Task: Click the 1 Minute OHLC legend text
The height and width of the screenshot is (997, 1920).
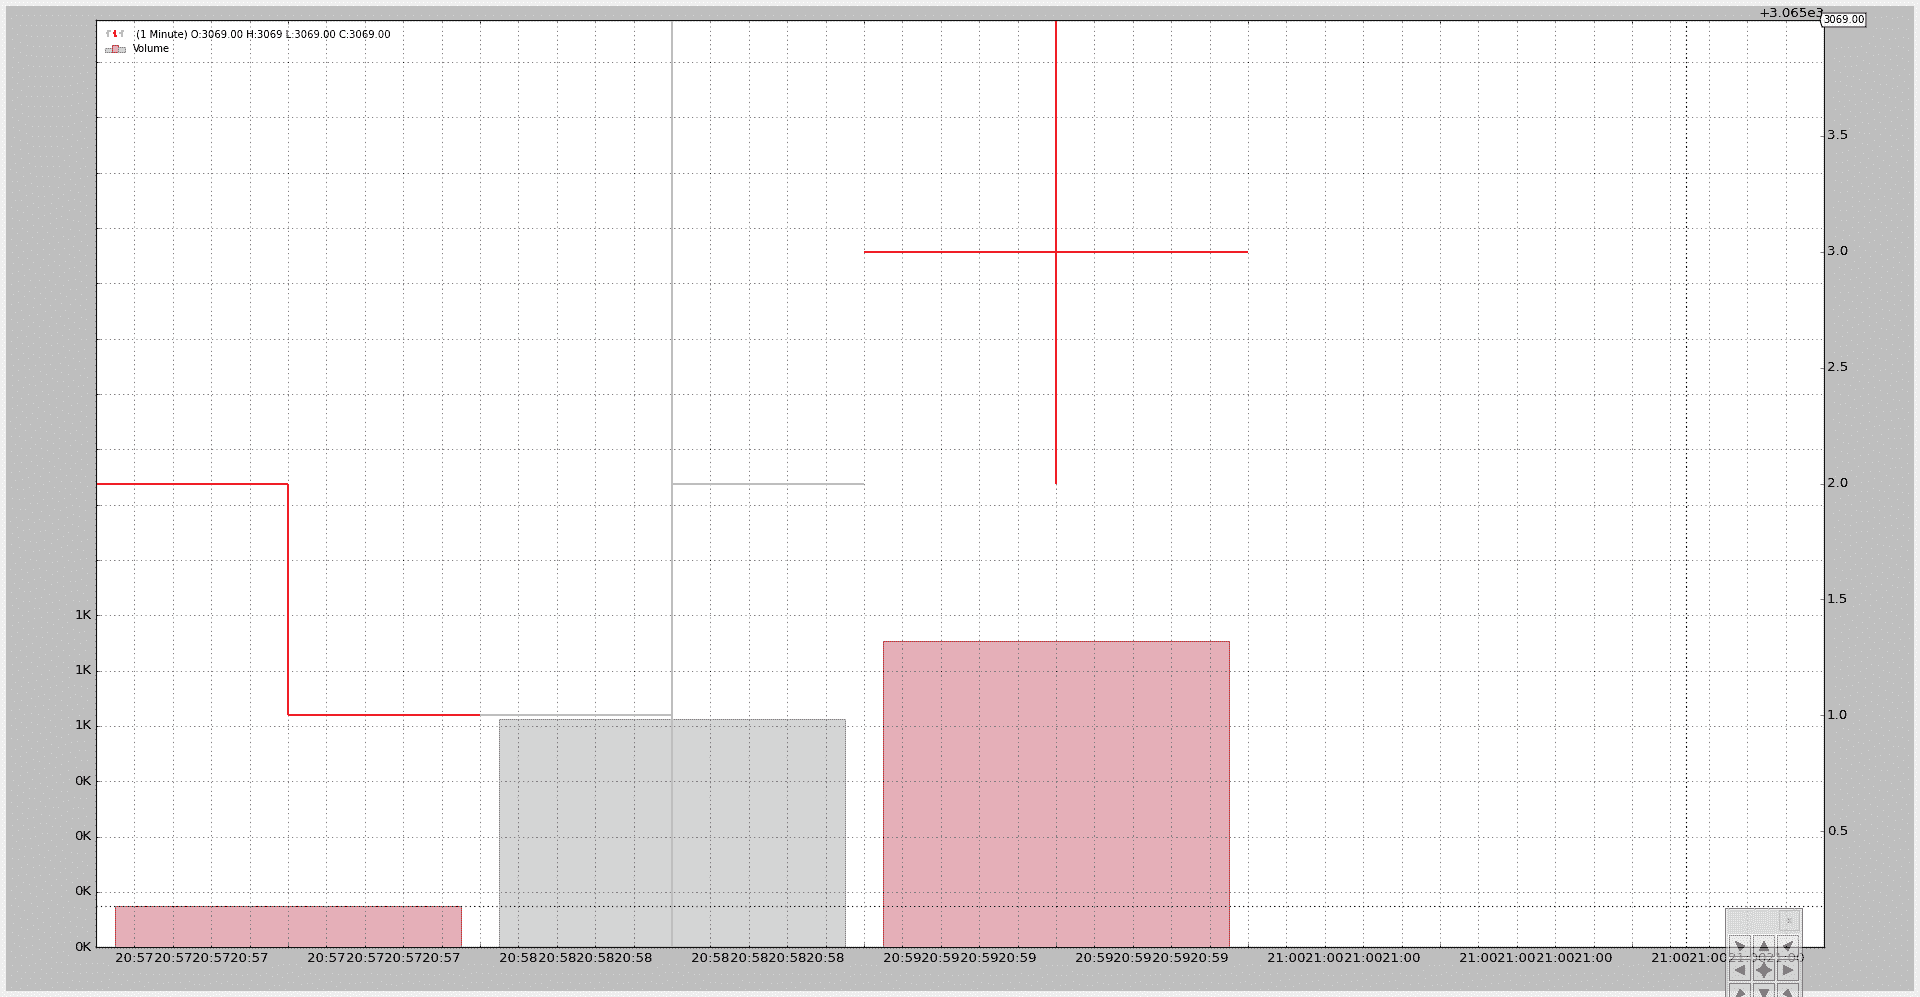Action: (x=263, y=34)
